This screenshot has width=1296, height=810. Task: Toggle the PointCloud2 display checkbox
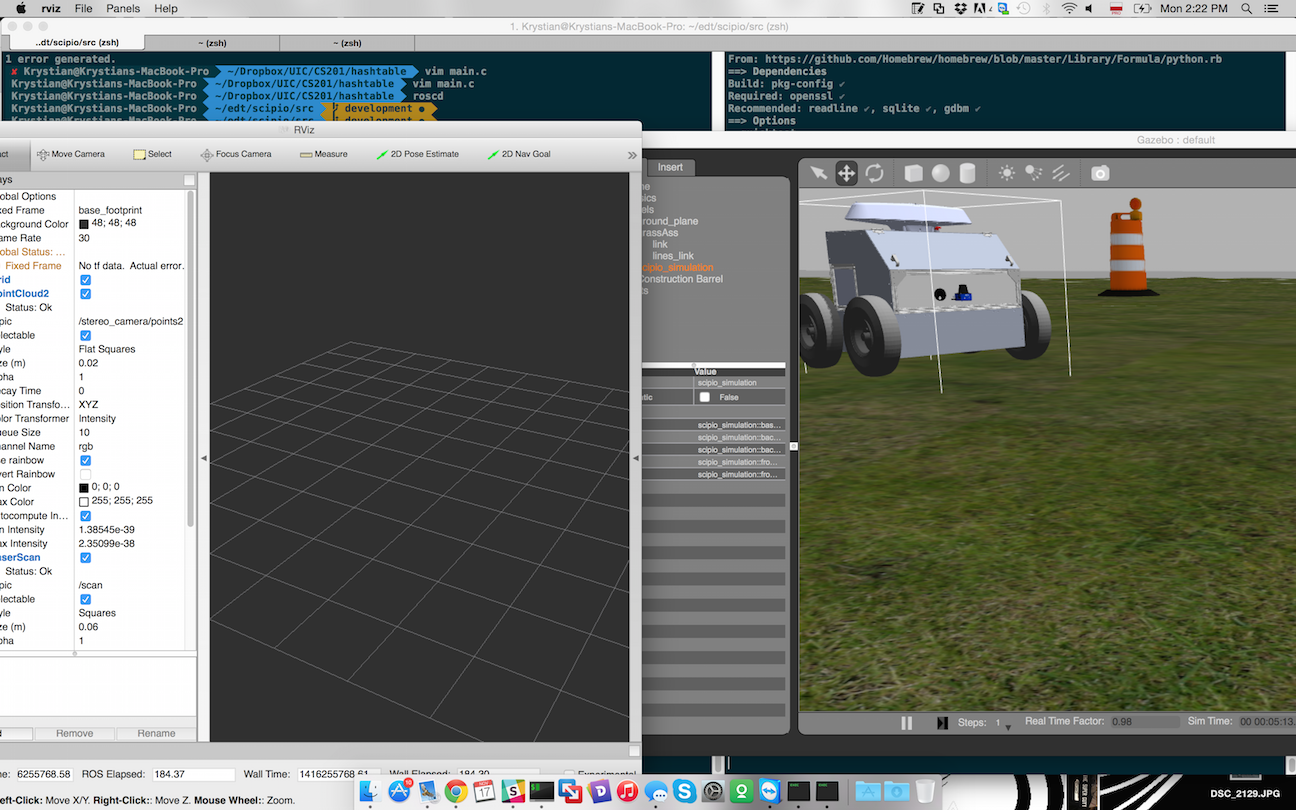tap(85, 294)
